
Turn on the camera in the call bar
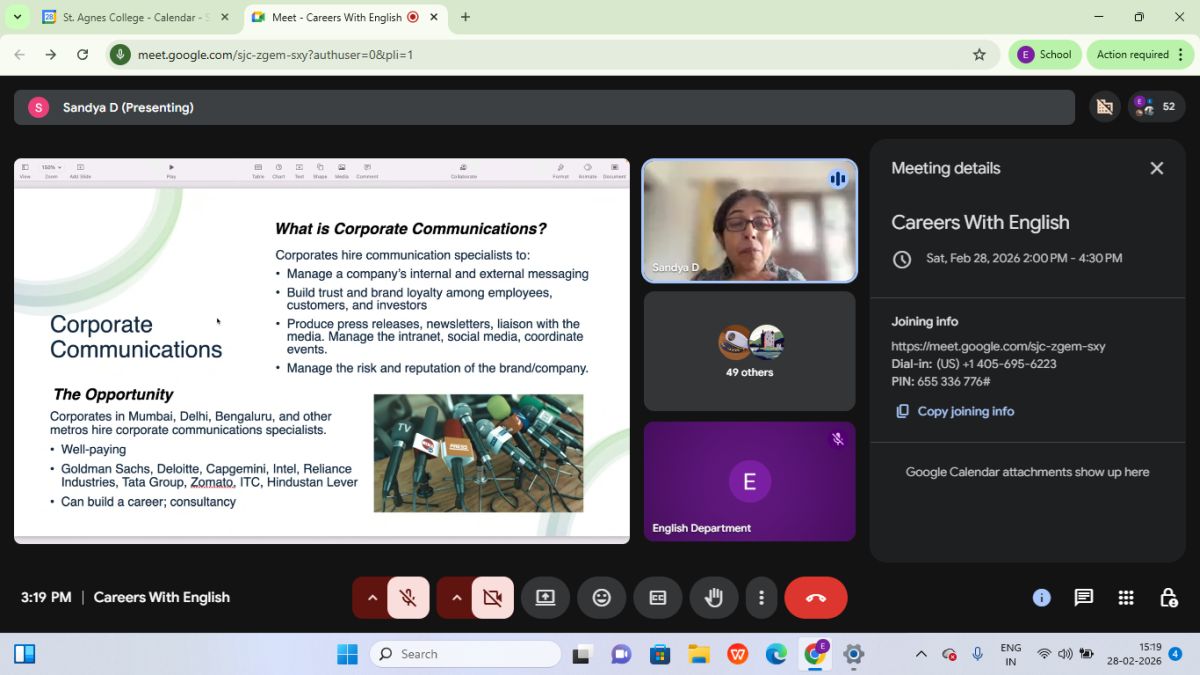492,598
